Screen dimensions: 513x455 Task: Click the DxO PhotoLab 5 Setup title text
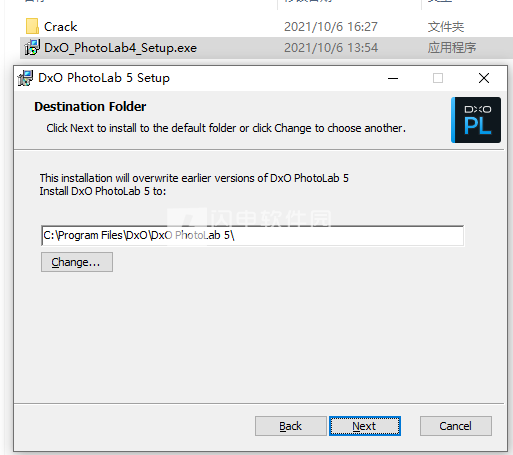pyautogui.click(x=104, y=78)
